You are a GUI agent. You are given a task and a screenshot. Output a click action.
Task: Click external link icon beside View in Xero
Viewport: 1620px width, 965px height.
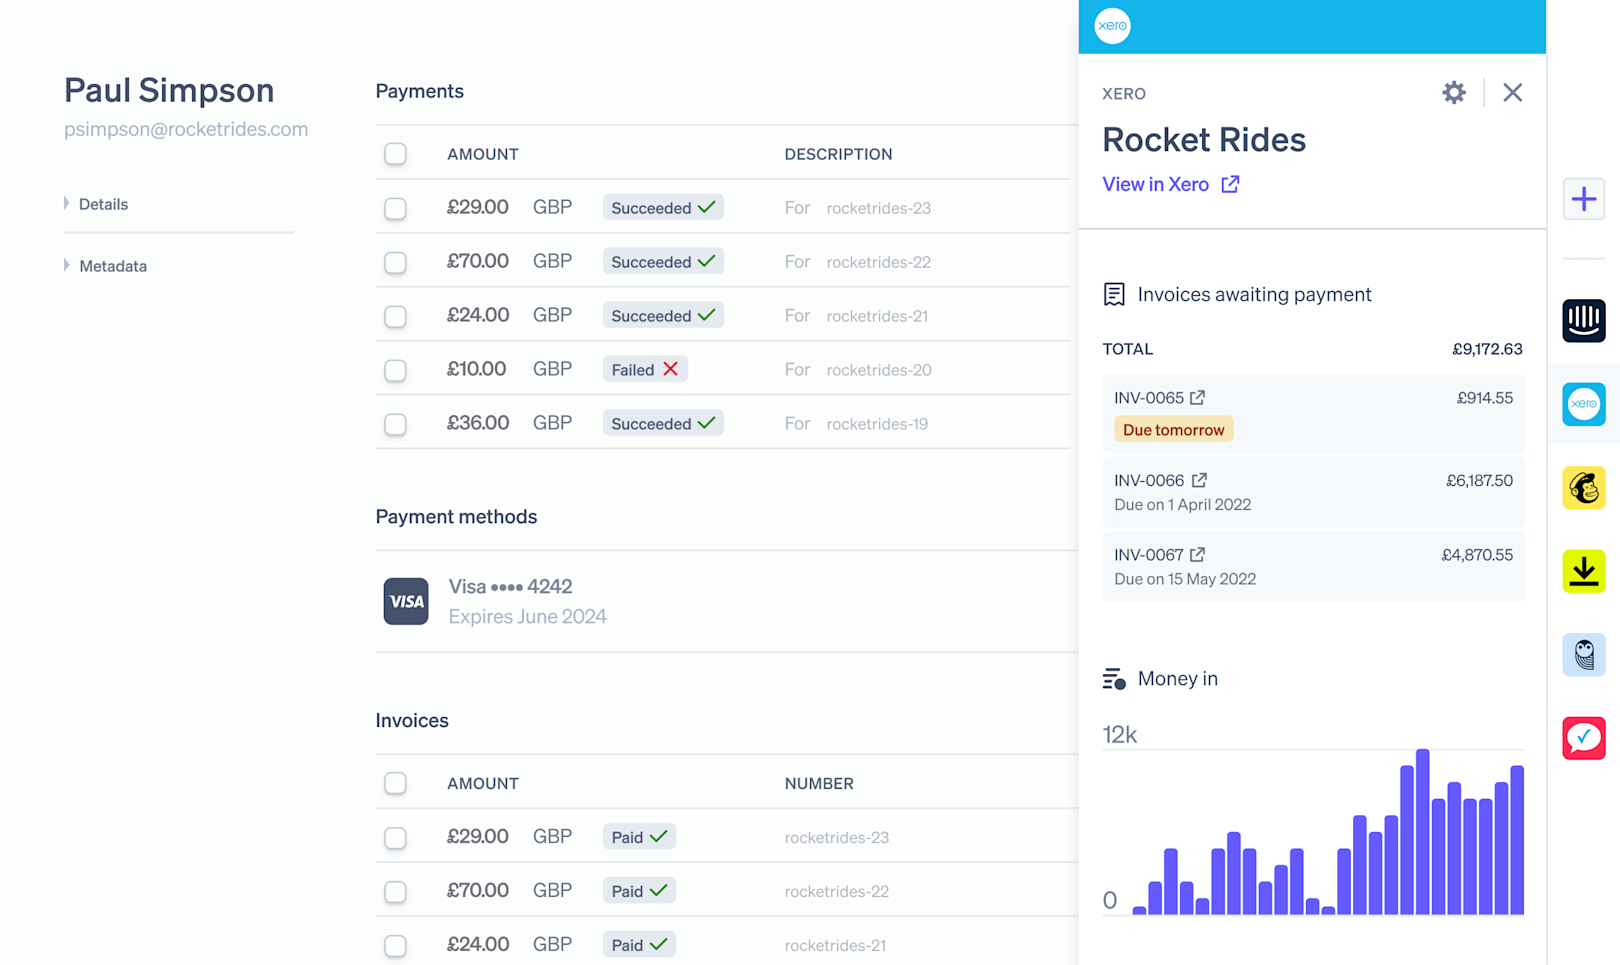click(x=1230, y=184)
